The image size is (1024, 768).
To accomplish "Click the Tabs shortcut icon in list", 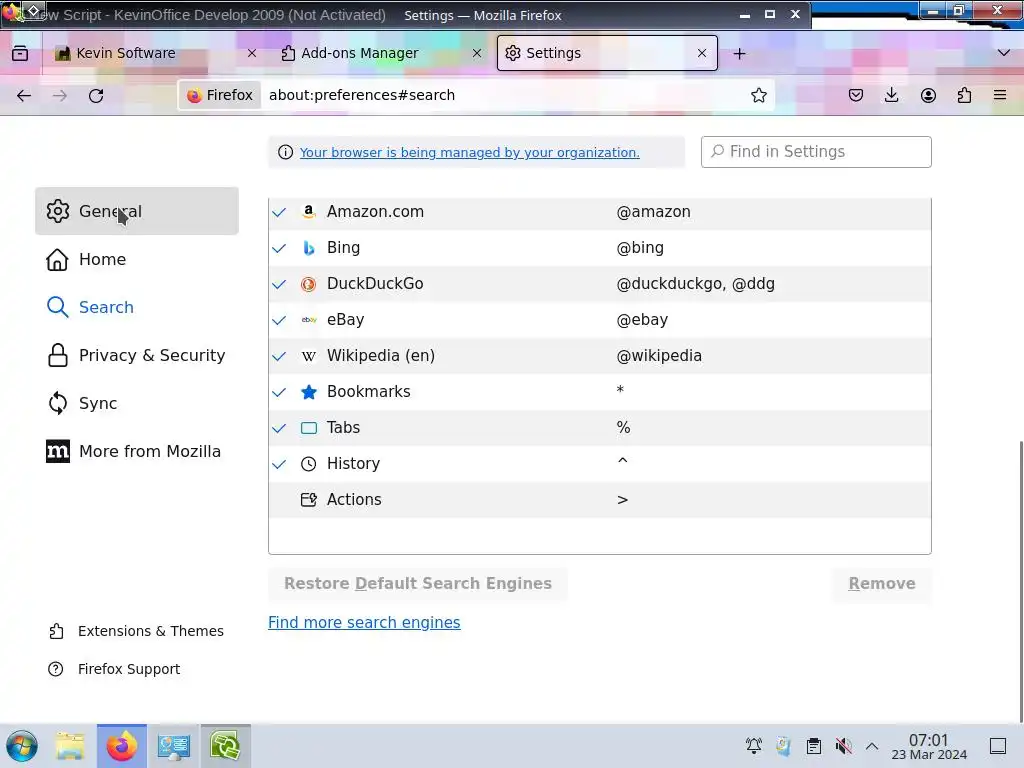I will [x=308, y=428].
